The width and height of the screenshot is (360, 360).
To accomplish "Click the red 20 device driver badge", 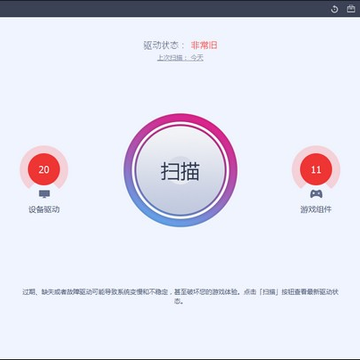I will point(44,169).
